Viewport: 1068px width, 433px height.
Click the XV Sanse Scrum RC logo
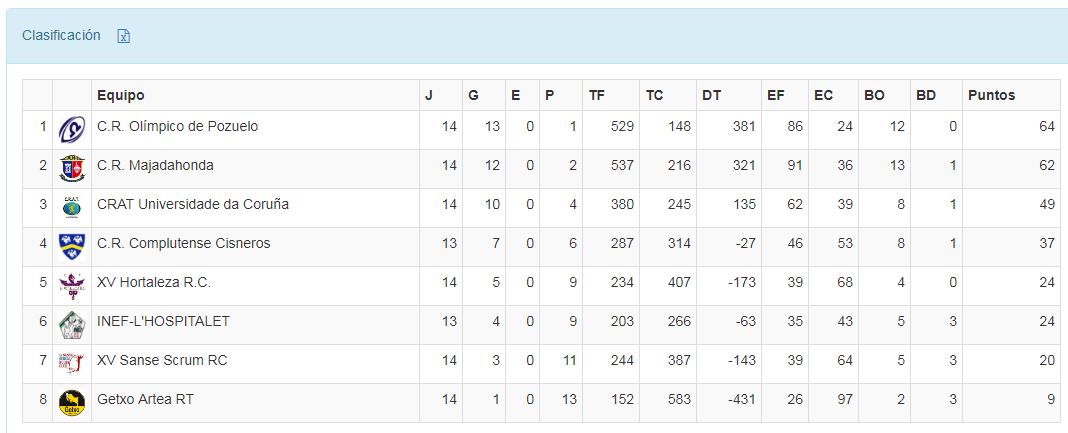72,363
